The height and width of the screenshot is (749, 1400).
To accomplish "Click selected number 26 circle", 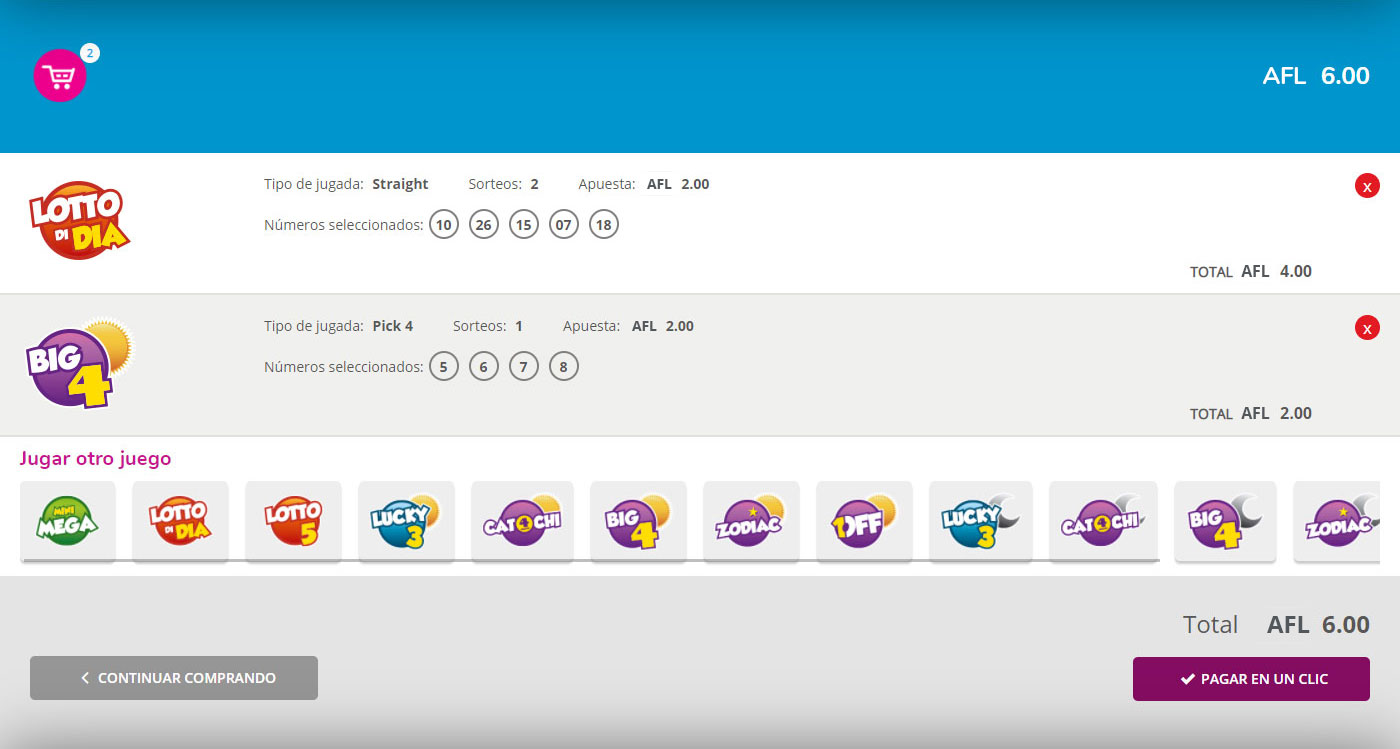I will click(484, 225).
